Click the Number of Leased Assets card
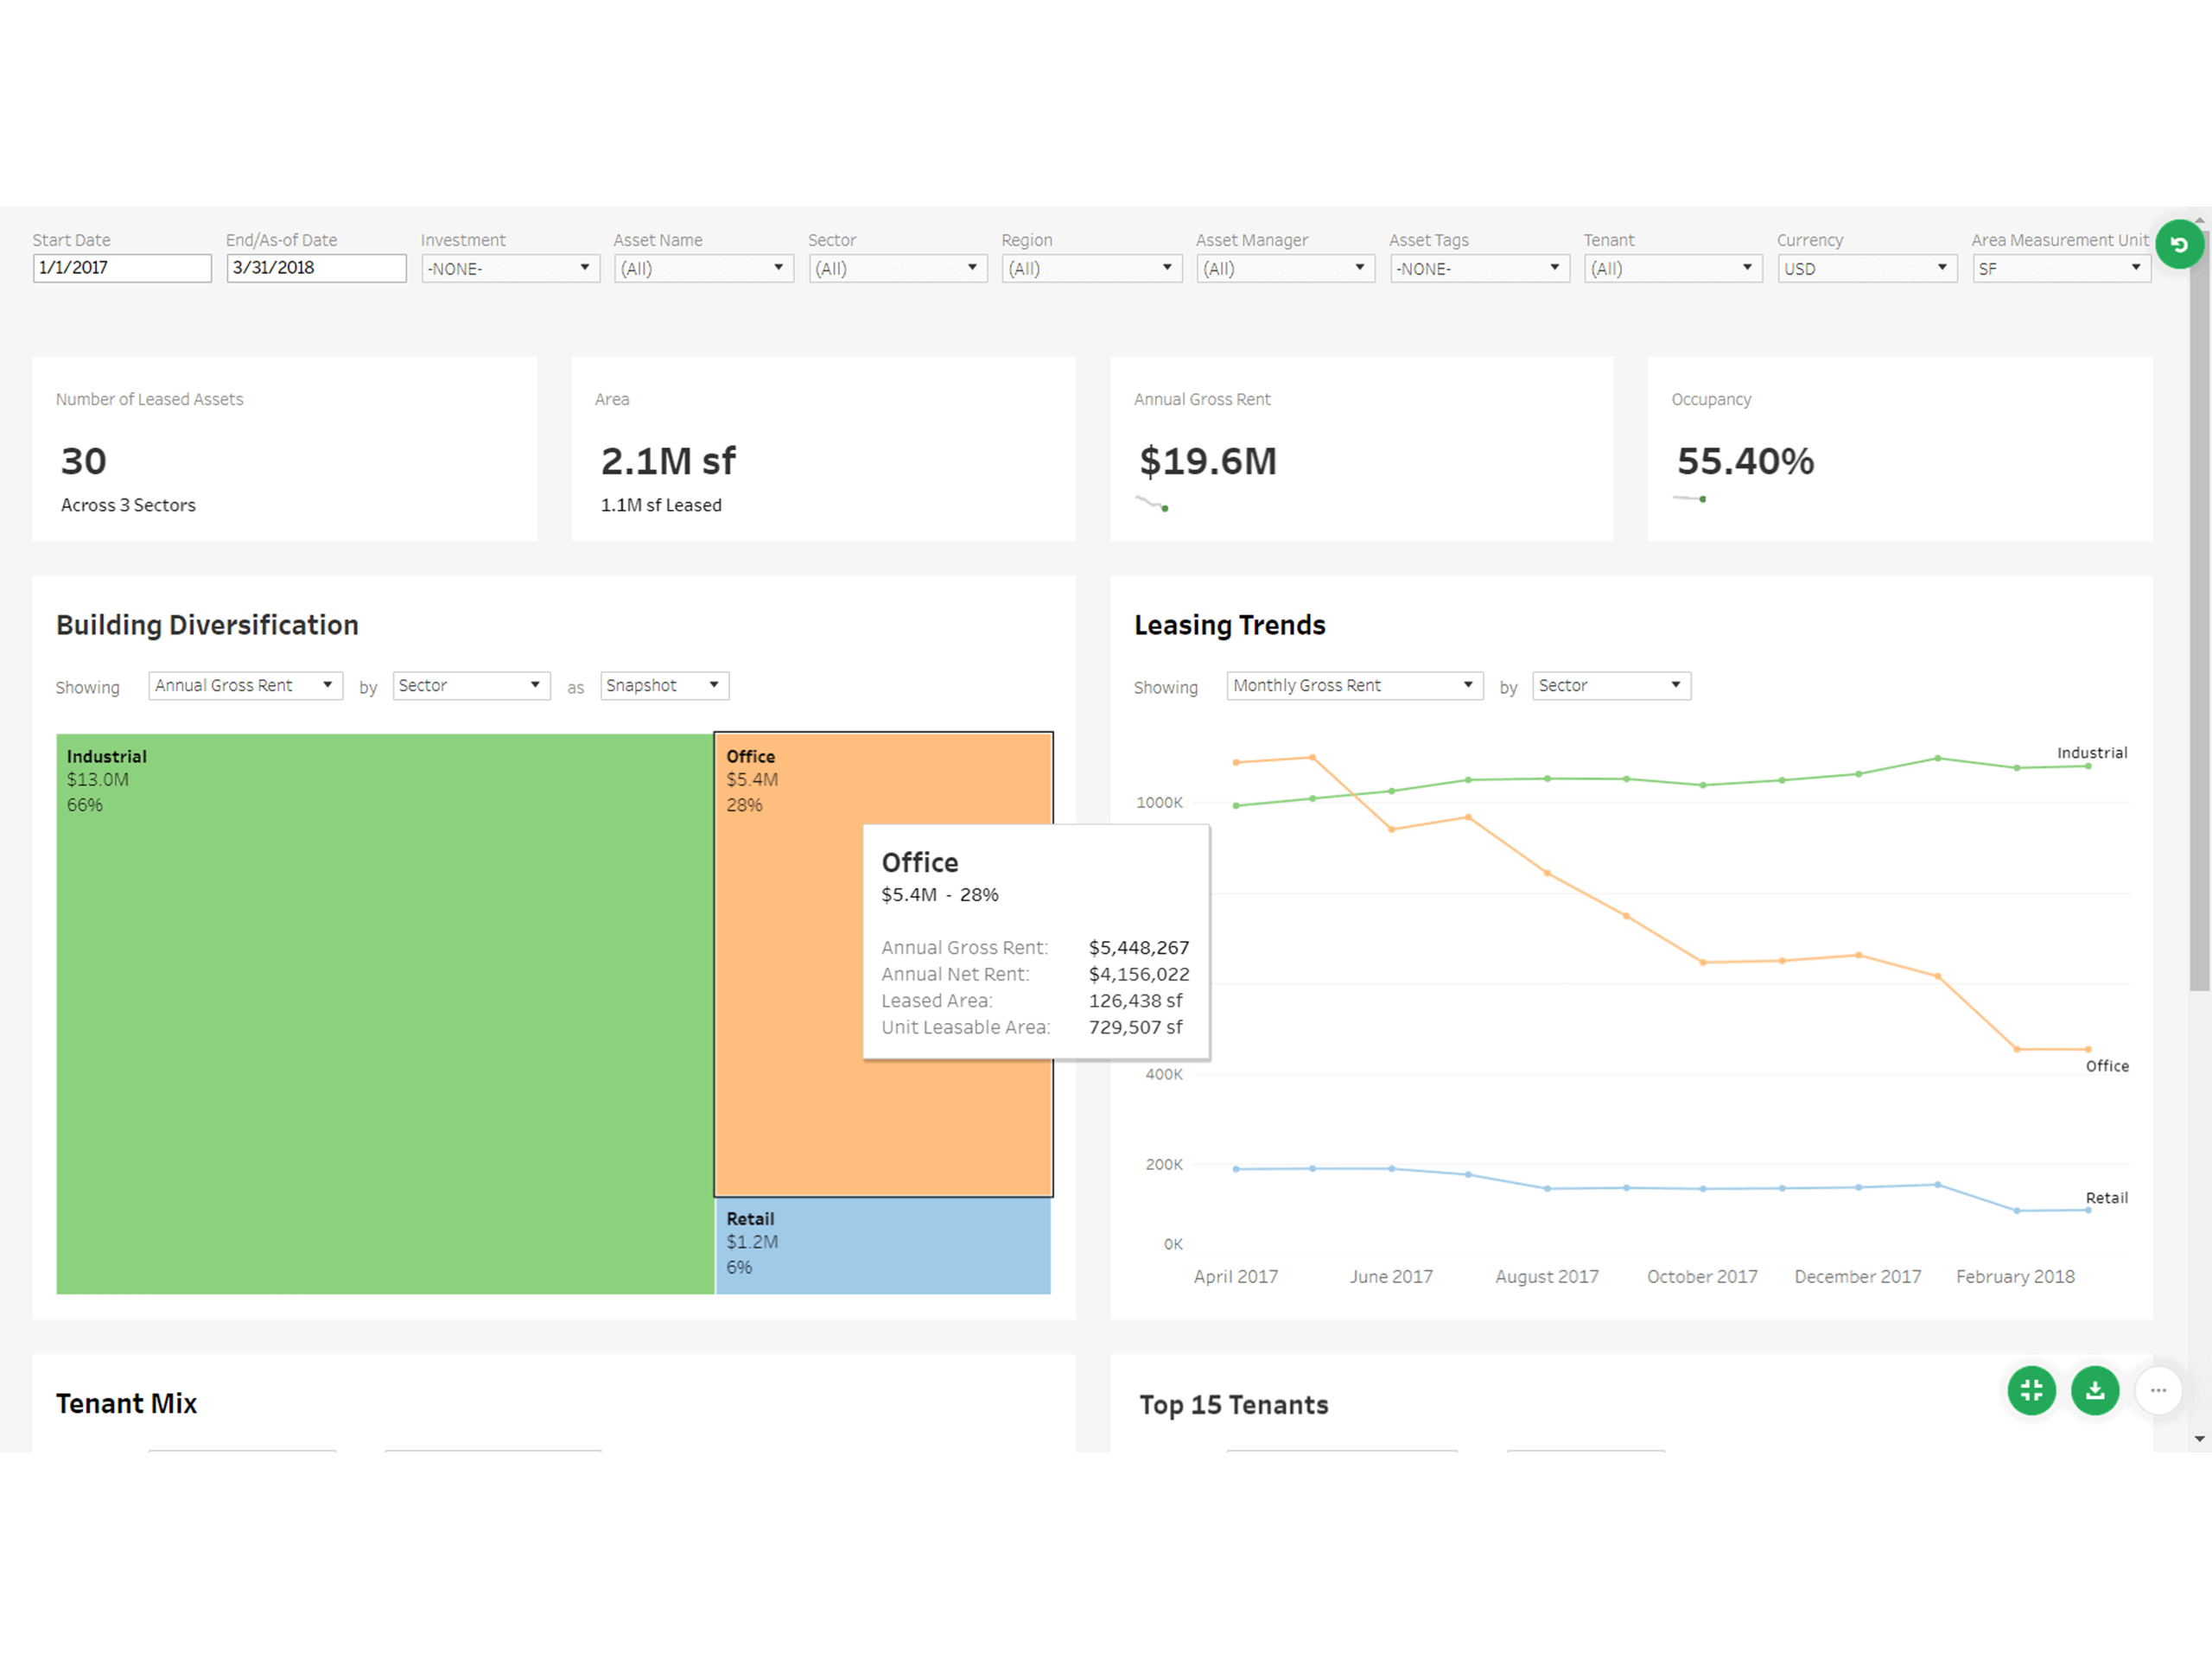 pyautogui.click(x=284, y=449)
